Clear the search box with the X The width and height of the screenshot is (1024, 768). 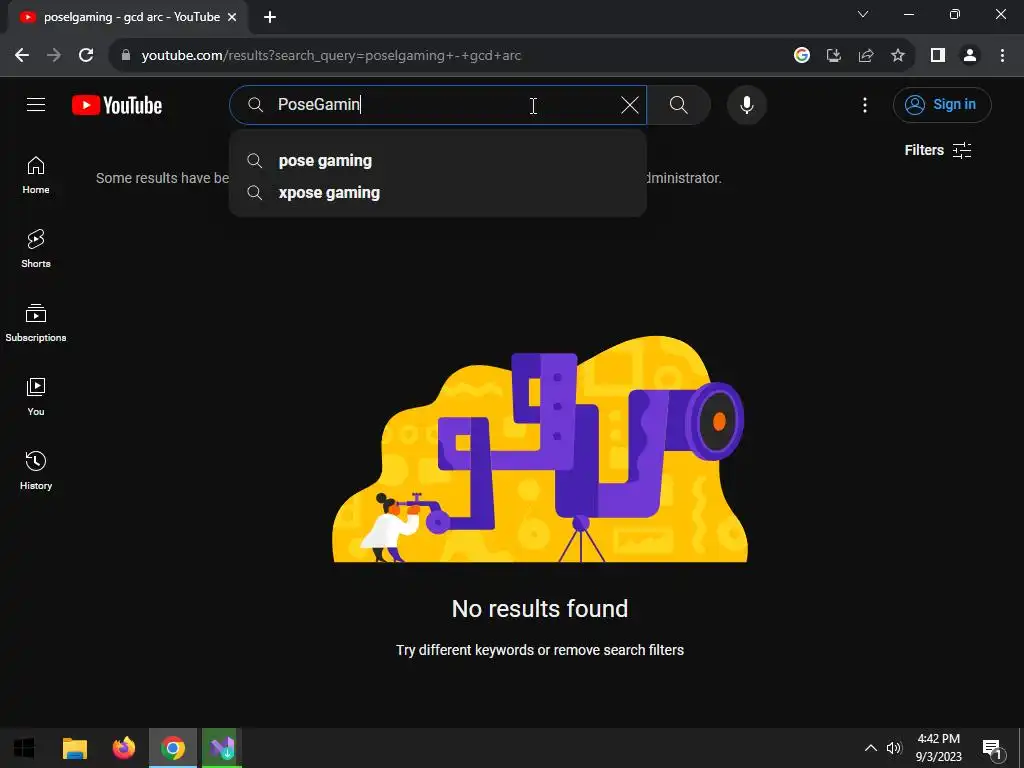630,104
